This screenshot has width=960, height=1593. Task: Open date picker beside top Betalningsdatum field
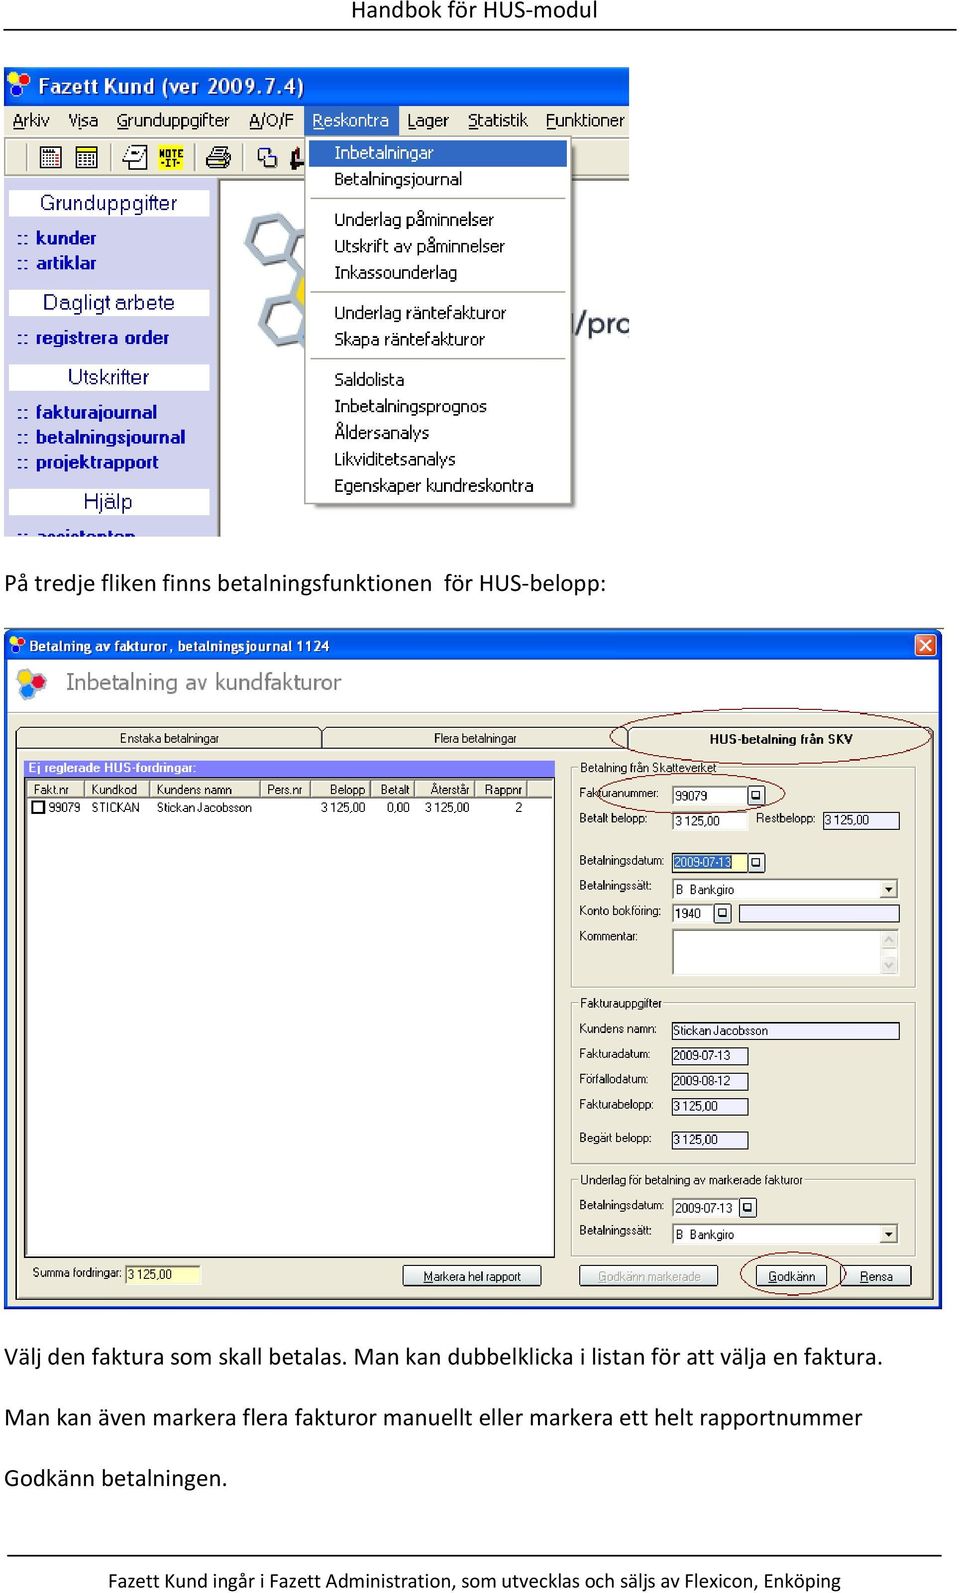pyautogui.click(x=756, y=862)
